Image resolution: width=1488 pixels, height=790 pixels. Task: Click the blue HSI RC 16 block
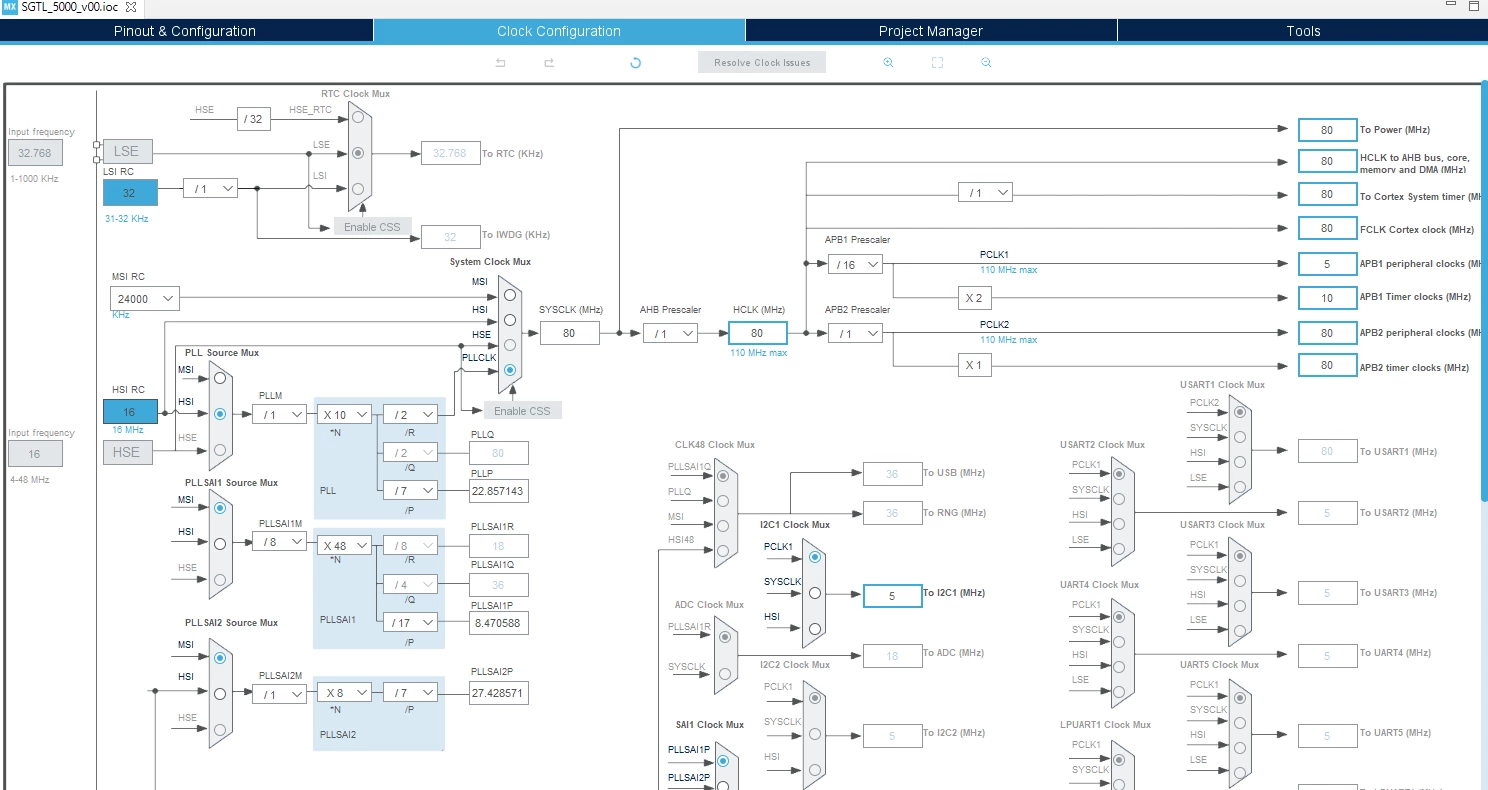(x=130, y=411)
